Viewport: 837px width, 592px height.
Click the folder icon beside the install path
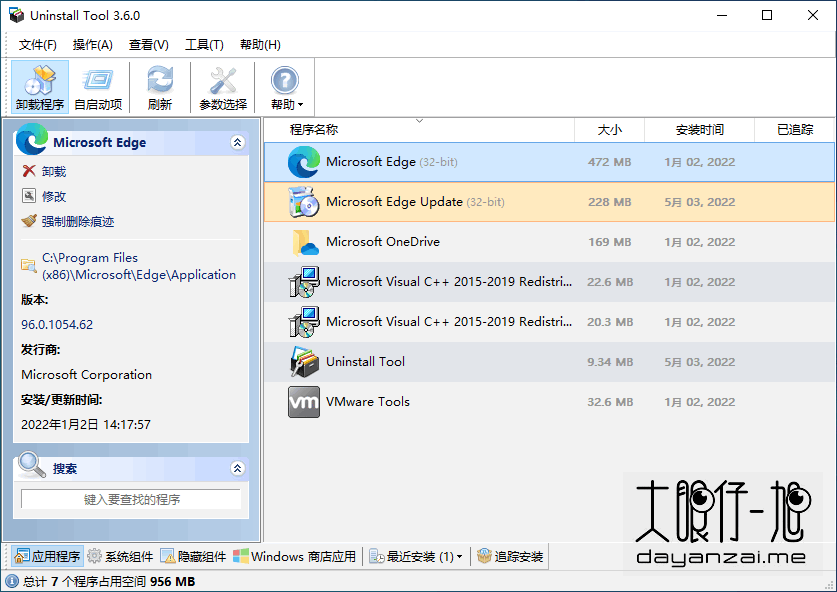(x=28, y=265)
